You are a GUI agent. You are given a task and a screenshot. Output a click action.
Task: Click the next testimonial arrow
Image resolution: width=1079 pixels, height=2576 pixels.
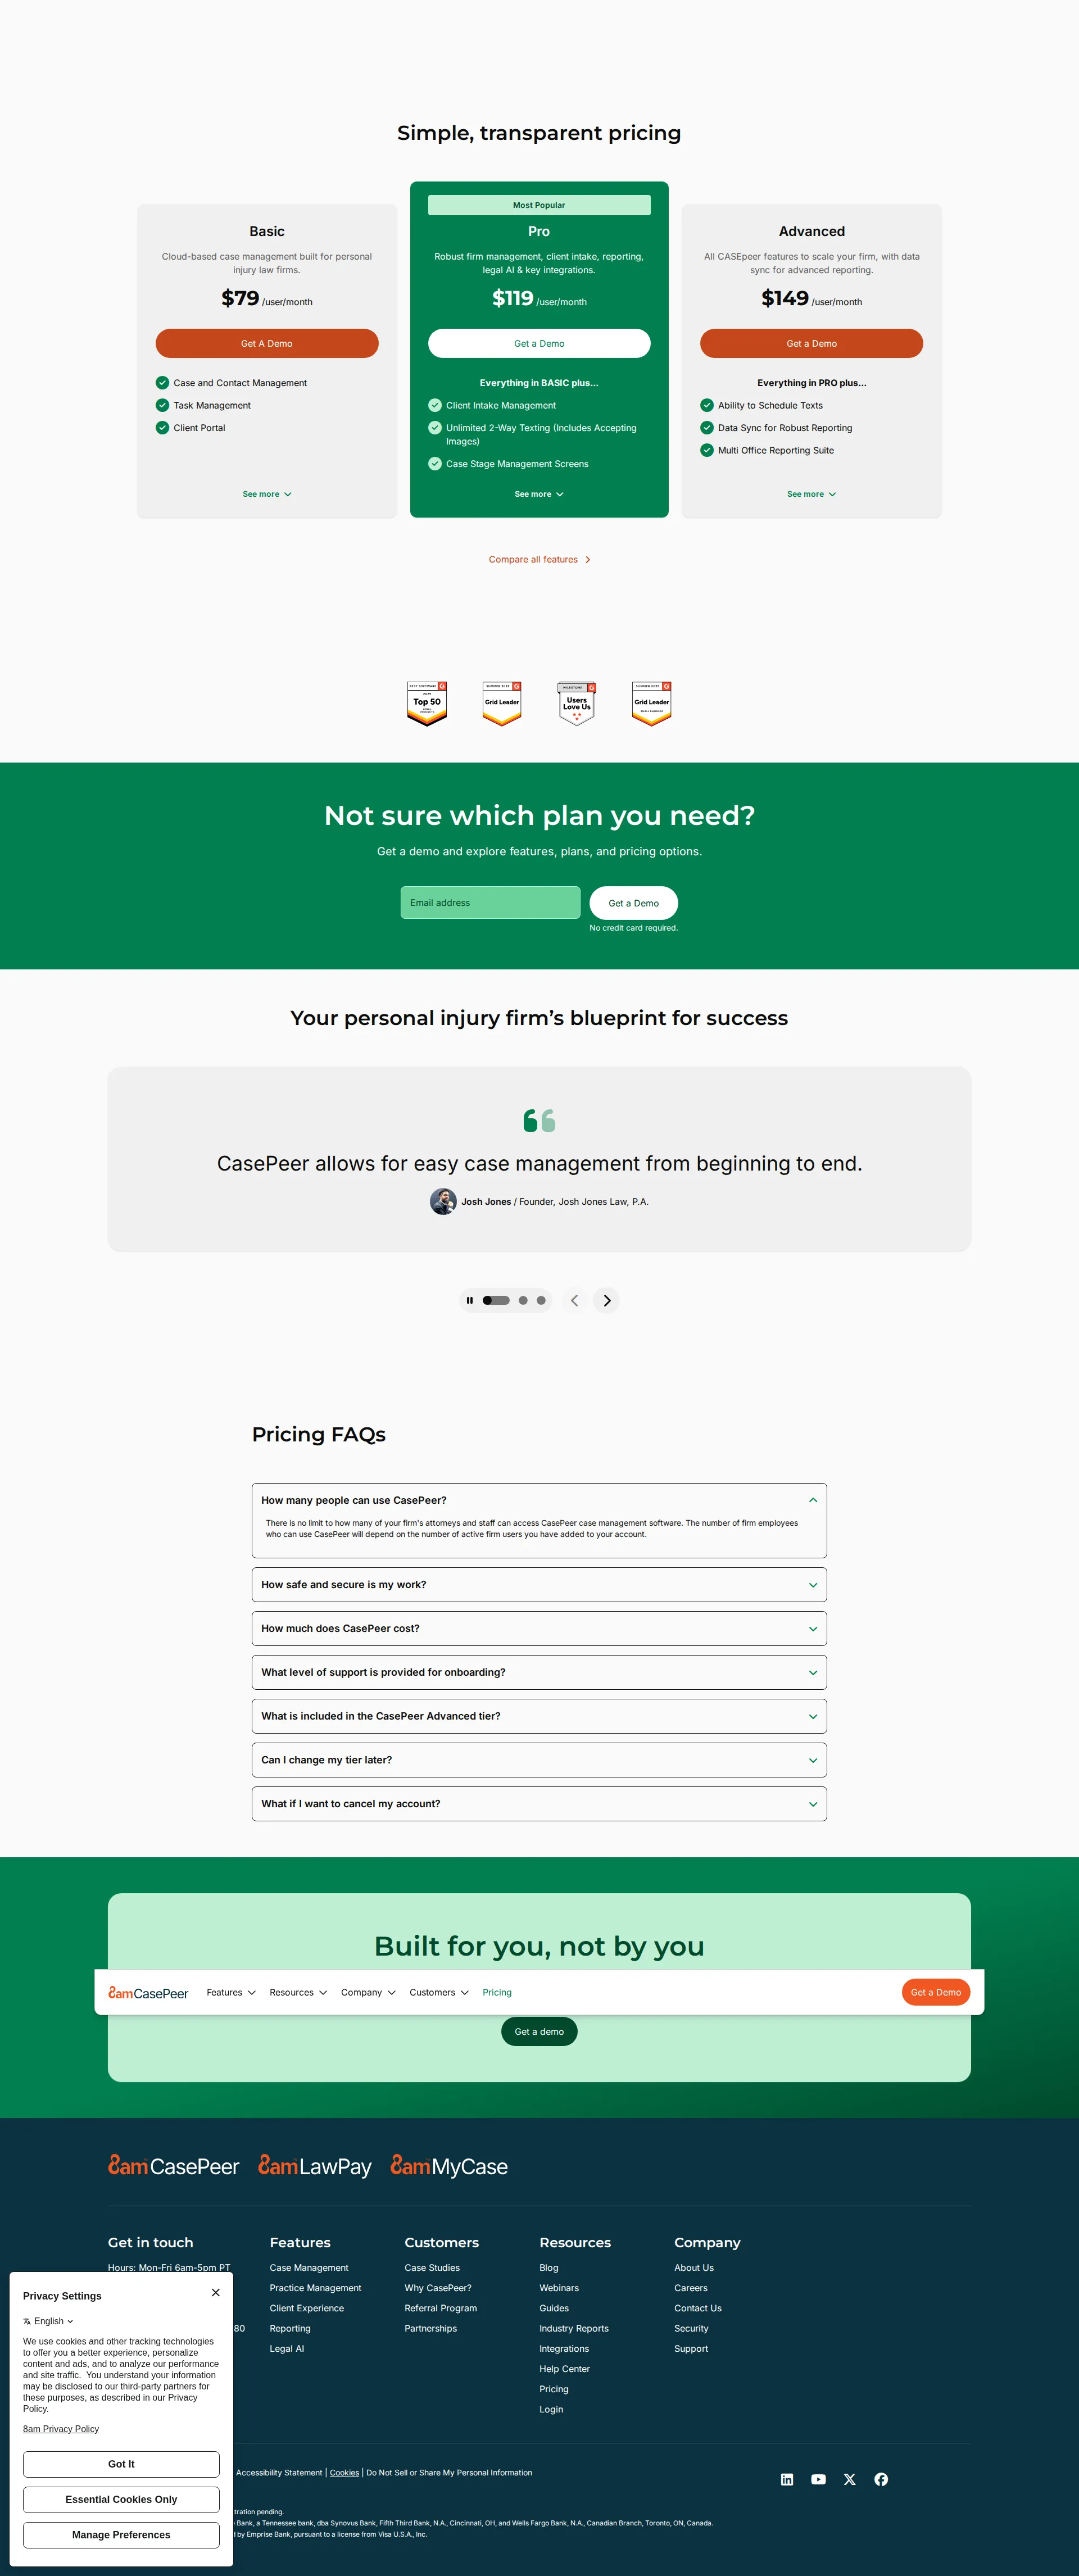tap(606, 1300)
